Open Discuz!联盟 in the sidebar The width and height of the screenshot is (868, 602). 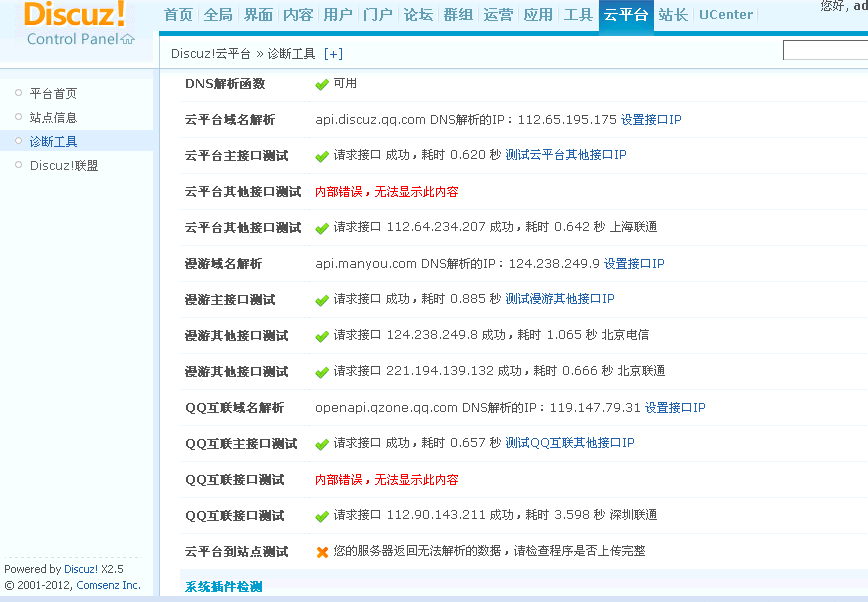[x=64, y=166]
